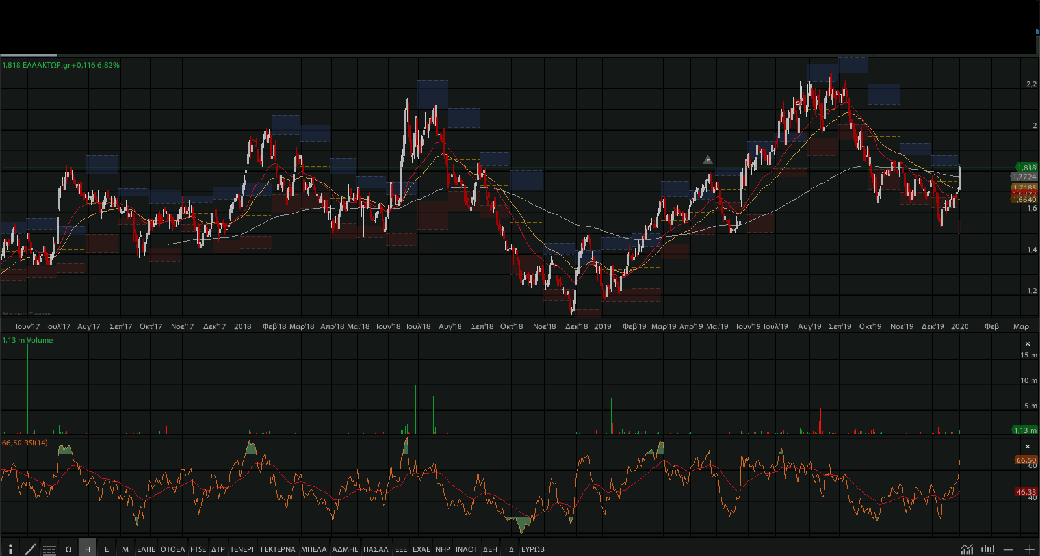Viewport: 1040px width, 556px height.
Task: Switch to the E timeframe button
Action: pyautogui.click(x=107, y=549)
